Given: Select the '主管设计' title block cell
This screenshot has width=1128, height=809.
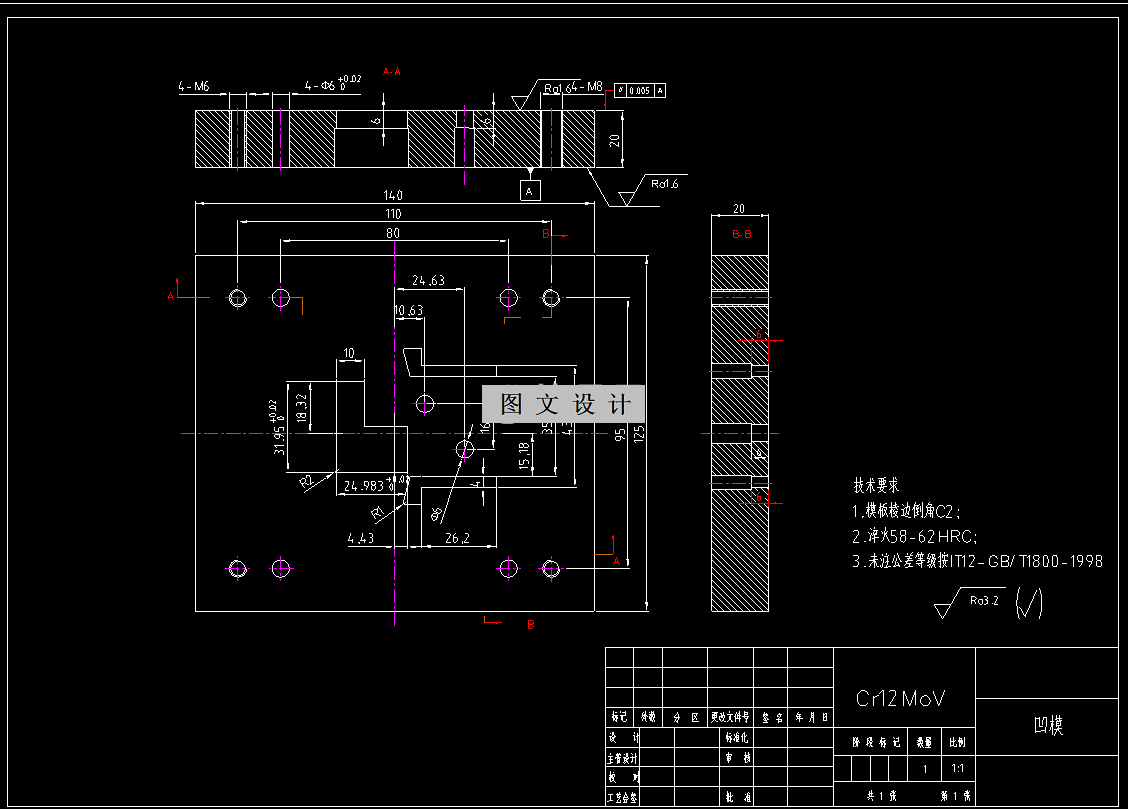Looking at the screenshot, I should point(622,758).
